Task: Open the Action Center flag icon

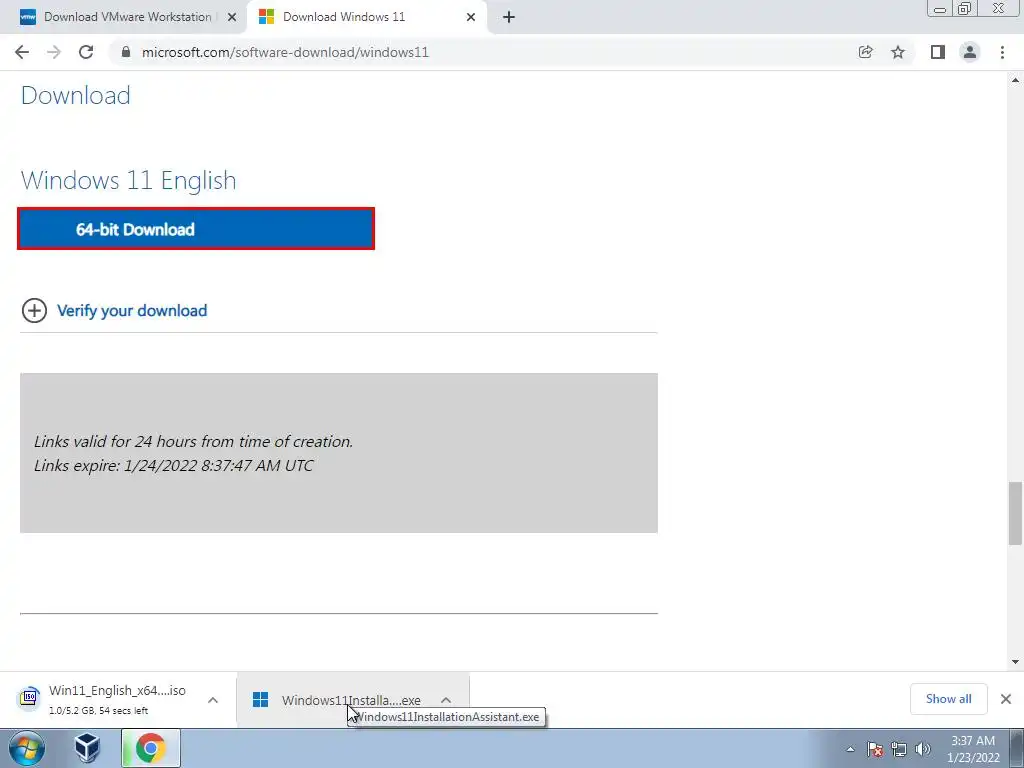Action: click(875, 749)
